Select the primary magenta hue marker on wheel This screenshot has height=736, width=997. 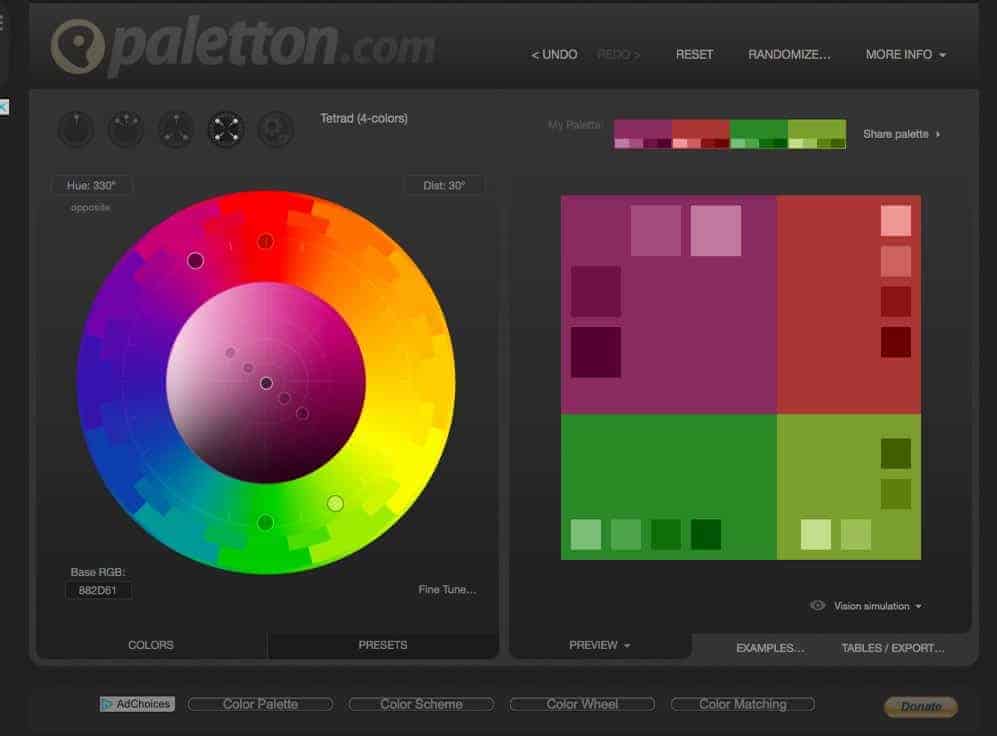point(195,260)
